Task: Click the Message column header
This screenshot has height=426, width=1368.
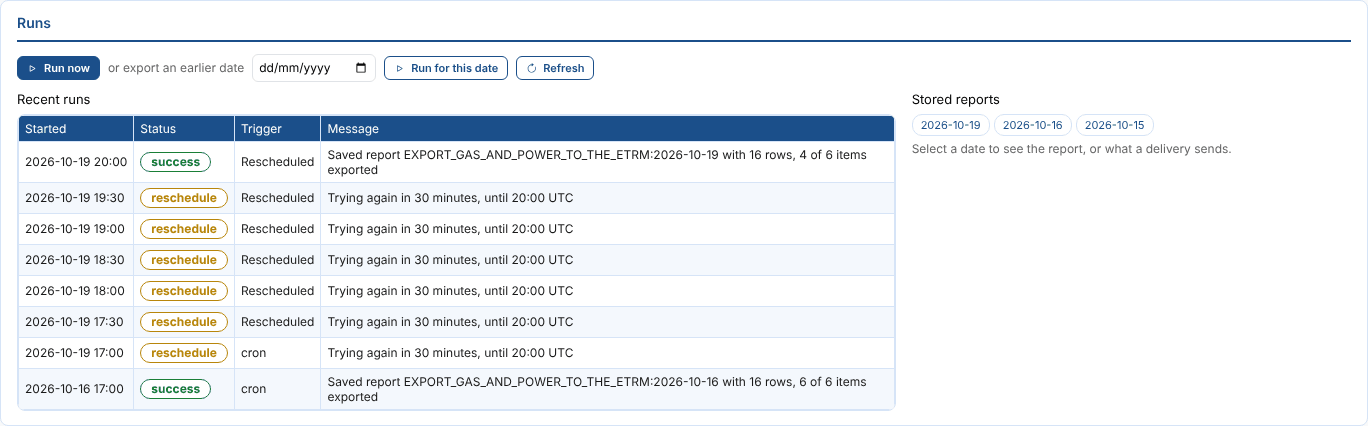Action: point(607,129)
